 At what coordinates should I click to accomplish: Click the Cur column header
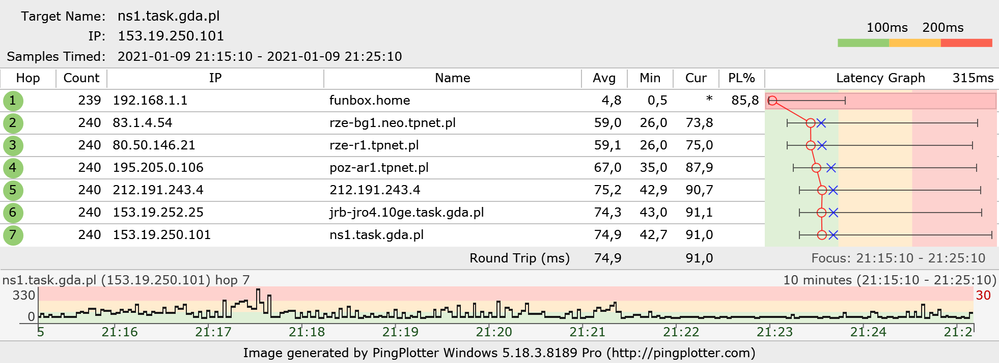pos(696,78)
